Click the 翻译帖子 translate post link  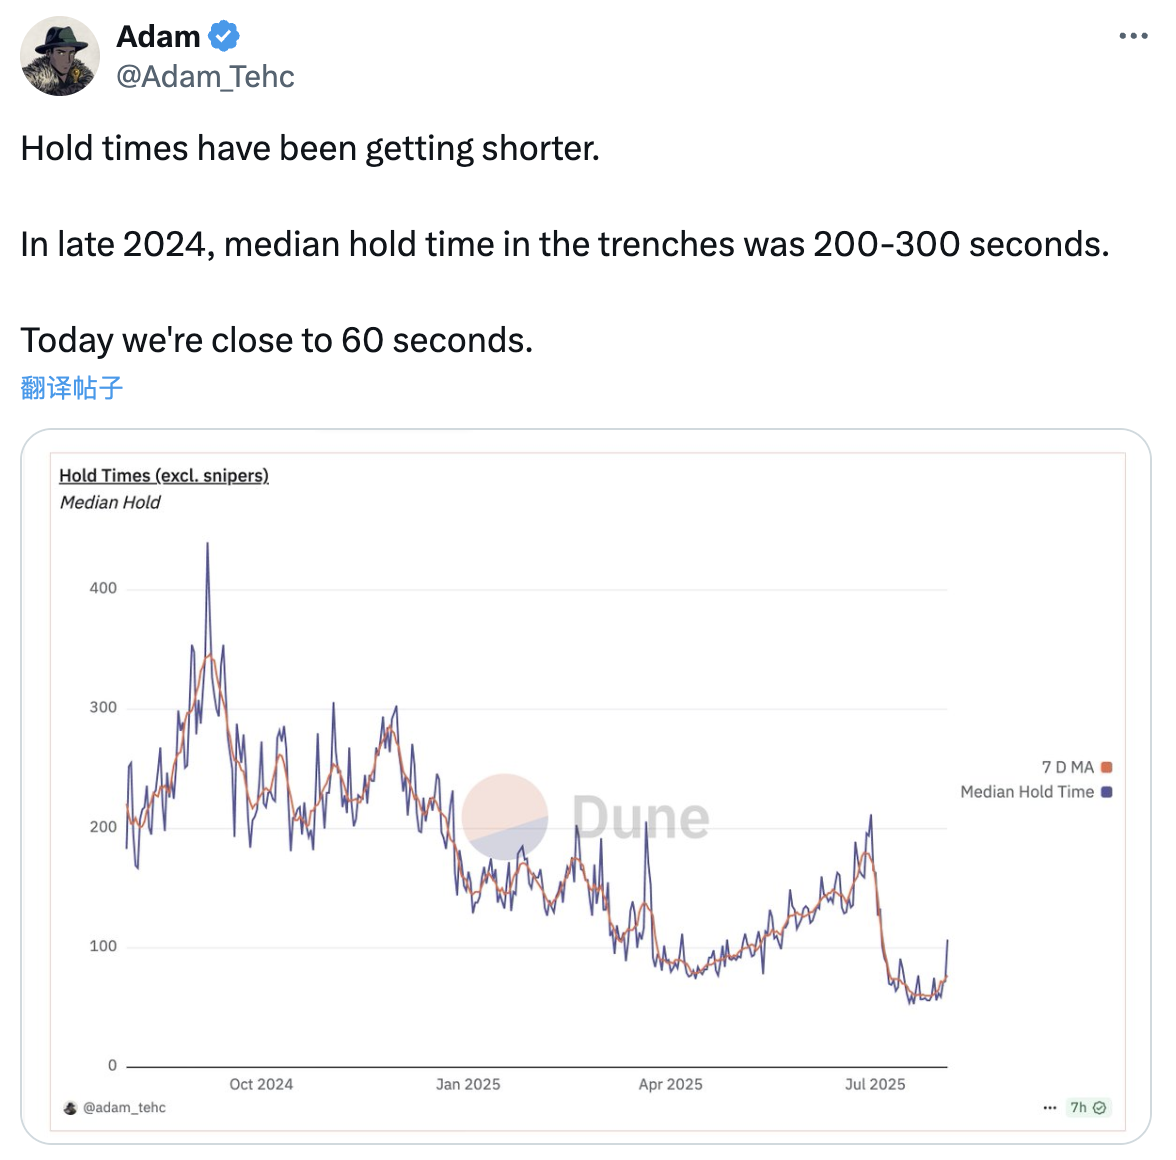coord(71,388)
